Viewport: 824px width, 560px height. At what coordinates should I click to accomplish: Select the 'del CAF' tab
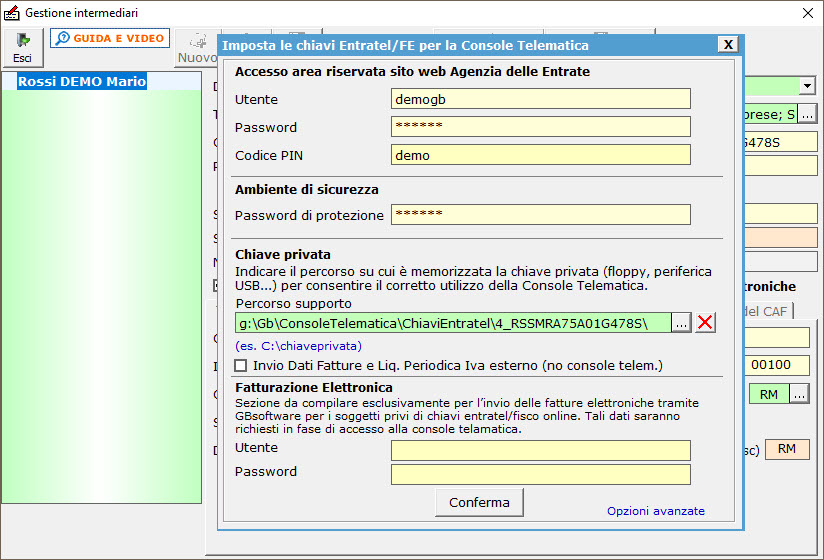[x=768, y=312]
